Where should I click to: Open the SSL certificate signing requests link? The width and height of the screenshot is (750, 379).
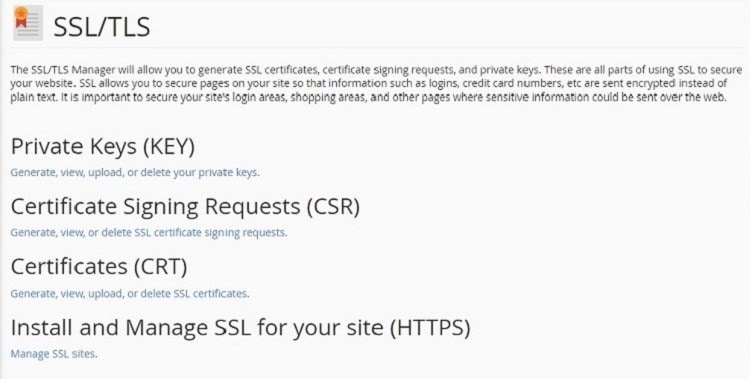click(149, 233)
